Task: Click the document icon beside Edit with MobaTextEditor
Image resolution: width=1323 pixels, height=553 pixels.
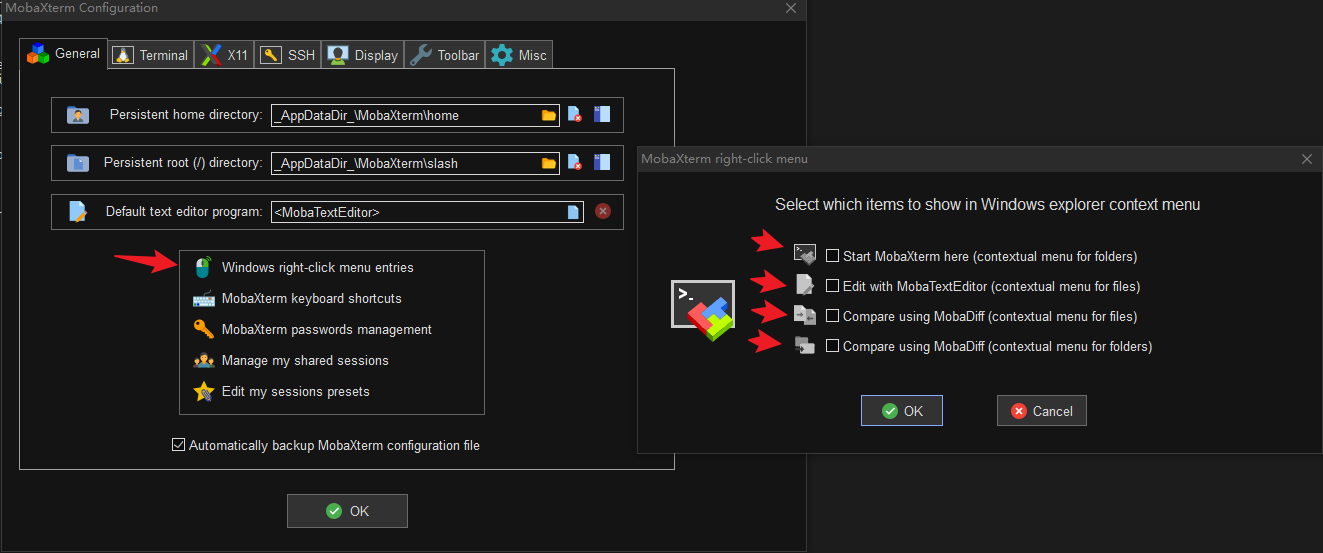Action: tap(804, 285)
